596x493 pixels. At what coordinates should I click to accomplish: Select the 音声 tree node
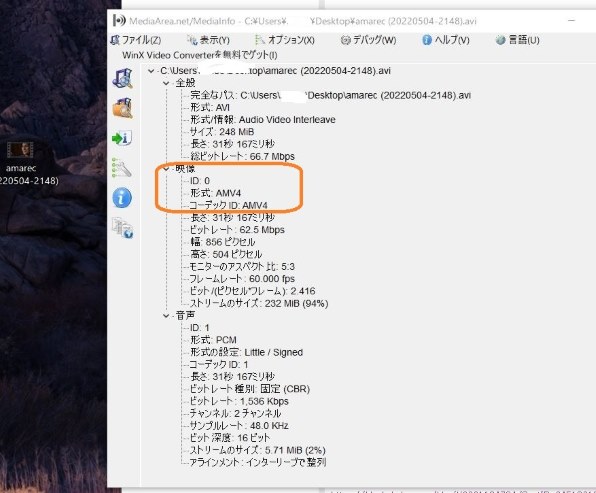tap(185, 315)
